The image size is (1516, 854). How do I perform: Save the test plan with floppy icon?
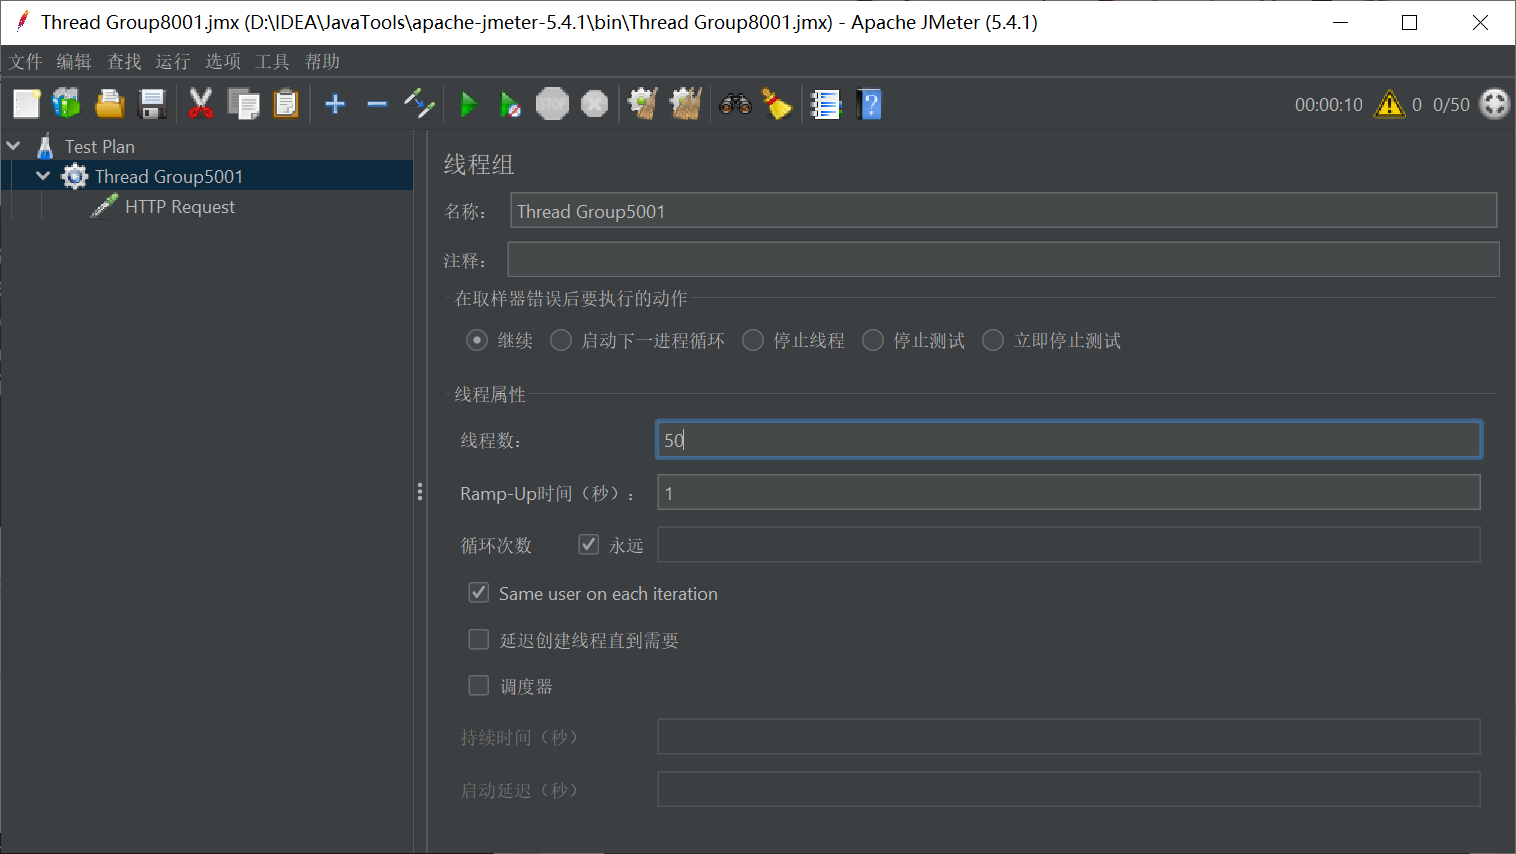pos(152,104)
